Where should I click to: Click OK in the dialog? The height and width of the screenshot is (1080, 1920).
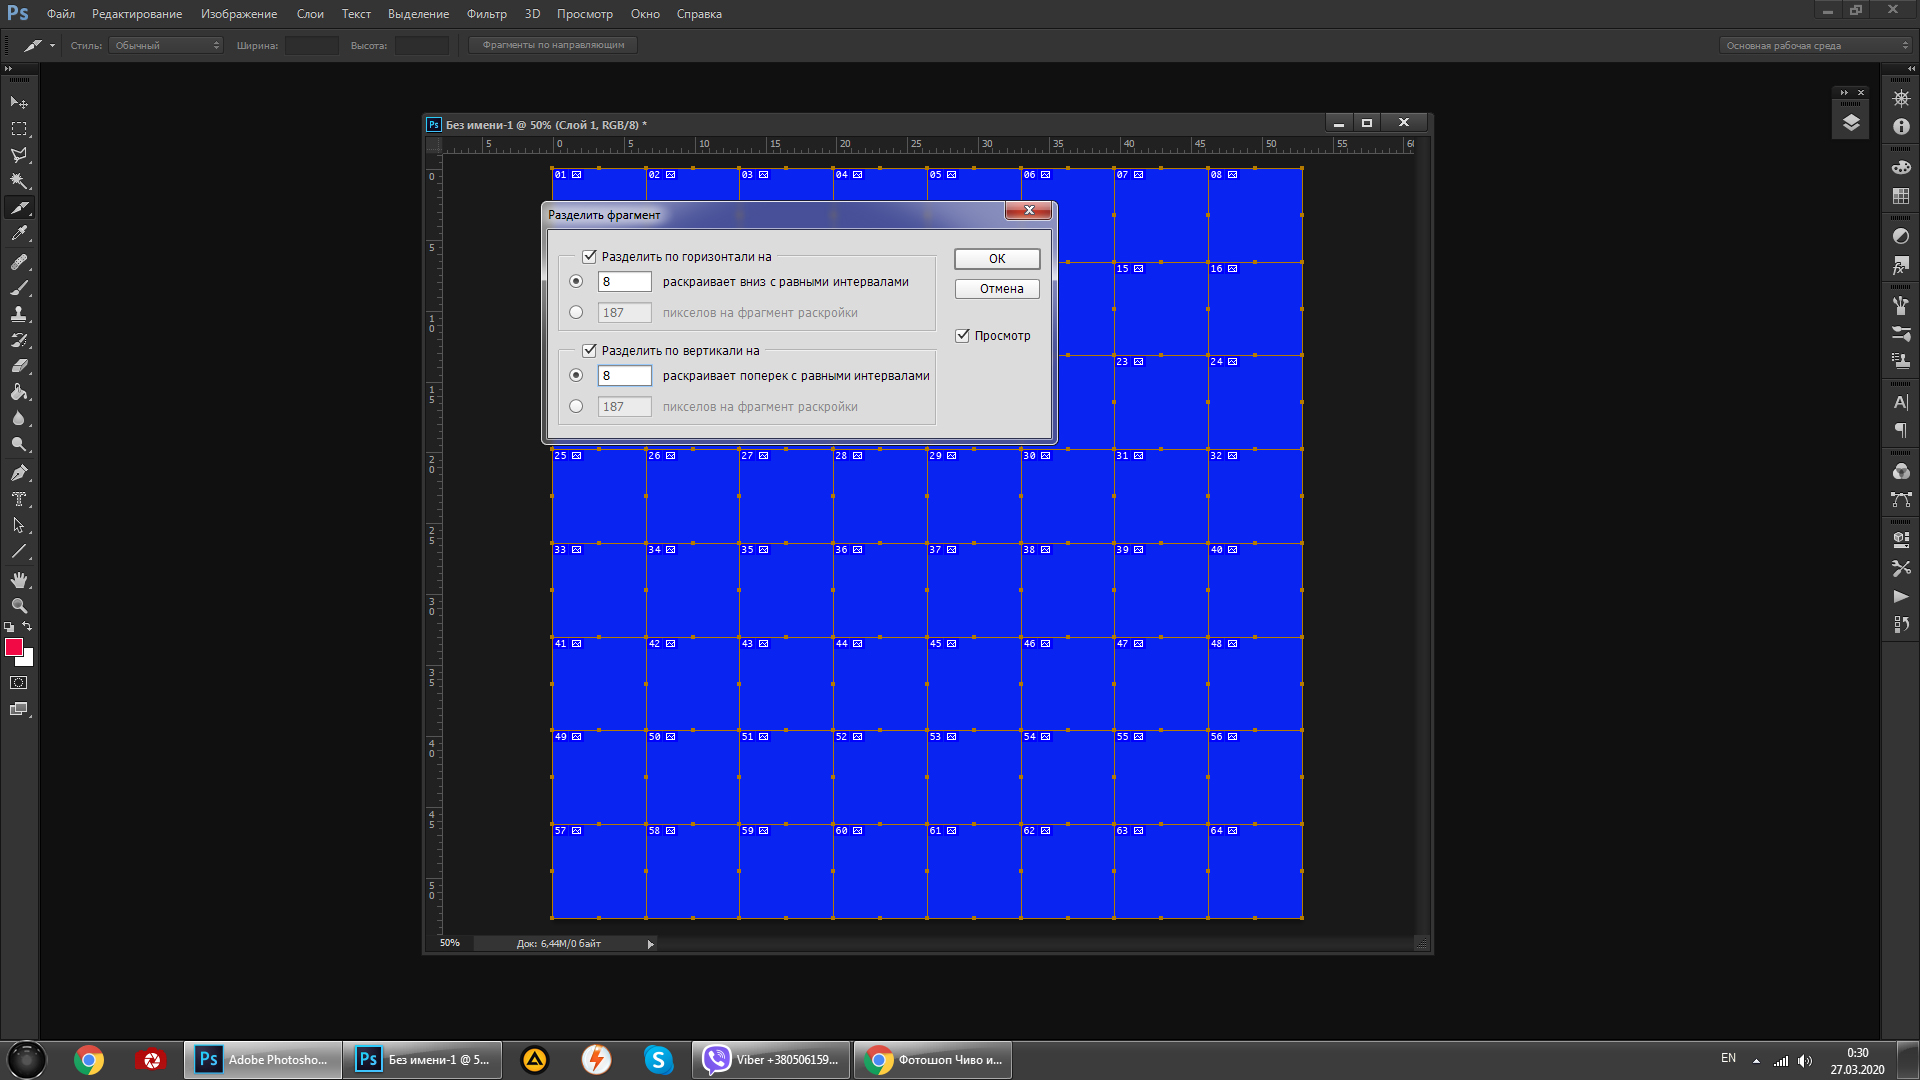tap(997, 259)
